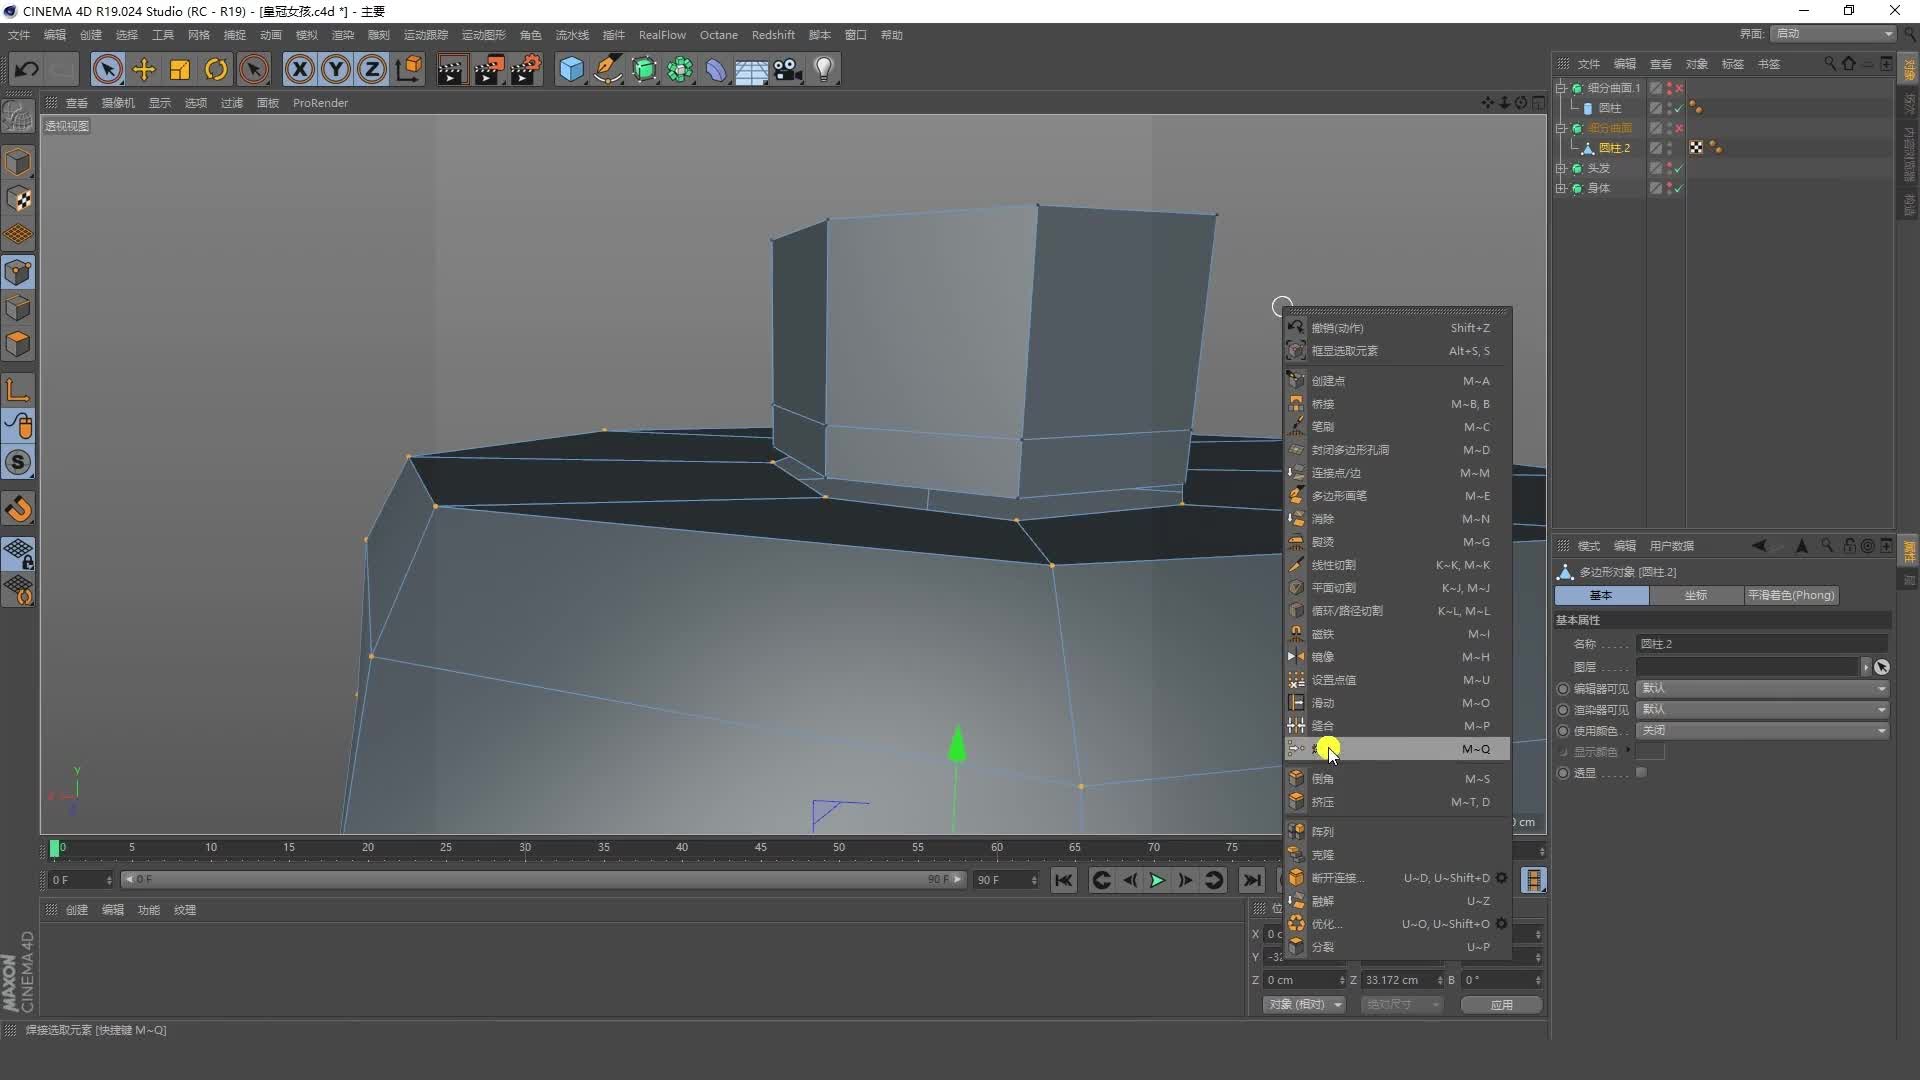Click the Enable Axis L-shaped icon
Screen dimensions: 1920x1080
click(18, 390)
